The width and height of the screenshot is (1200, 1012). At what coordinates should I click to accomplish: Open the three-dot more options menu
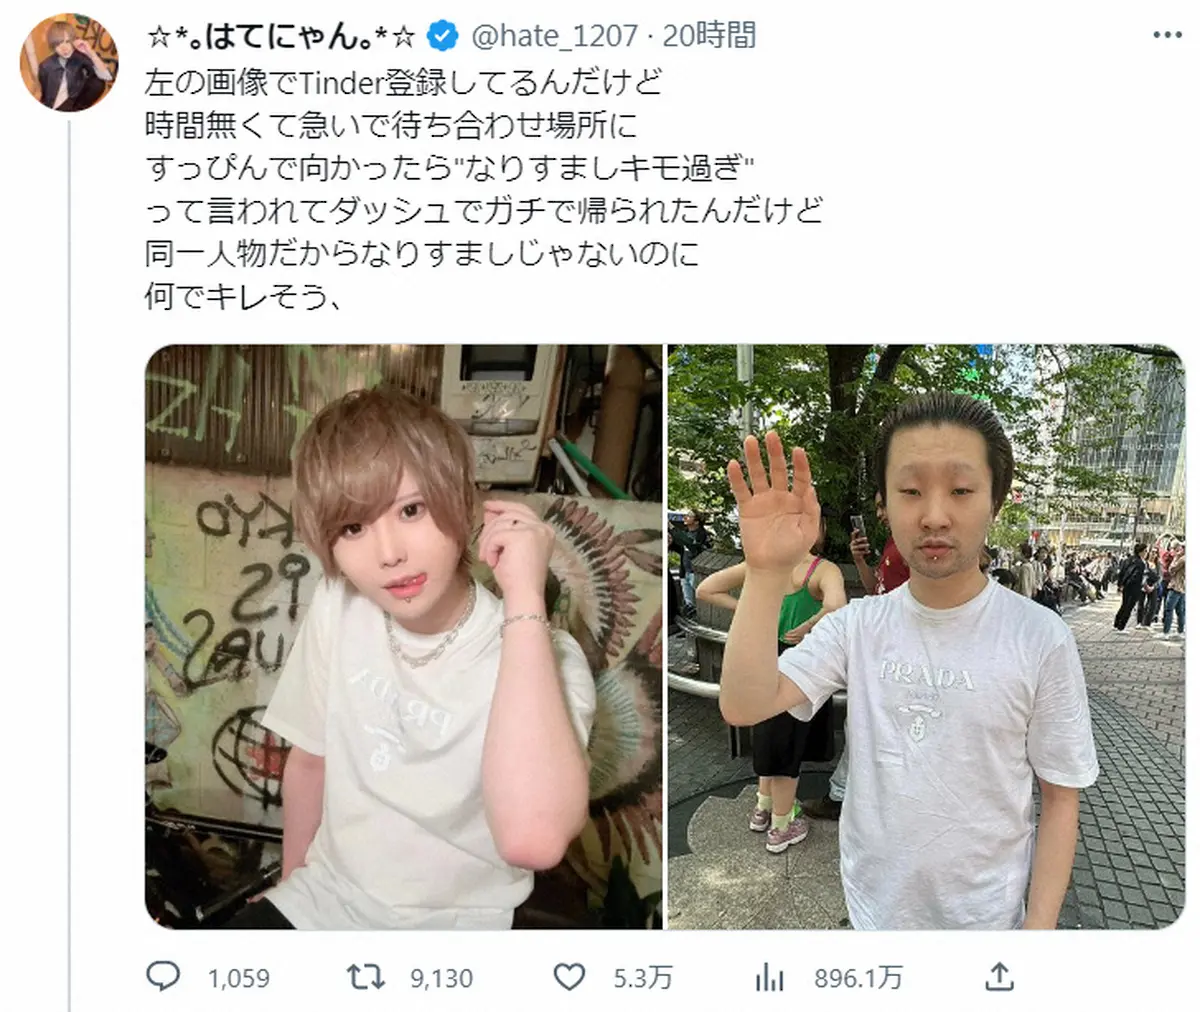tap(1167, 35)
